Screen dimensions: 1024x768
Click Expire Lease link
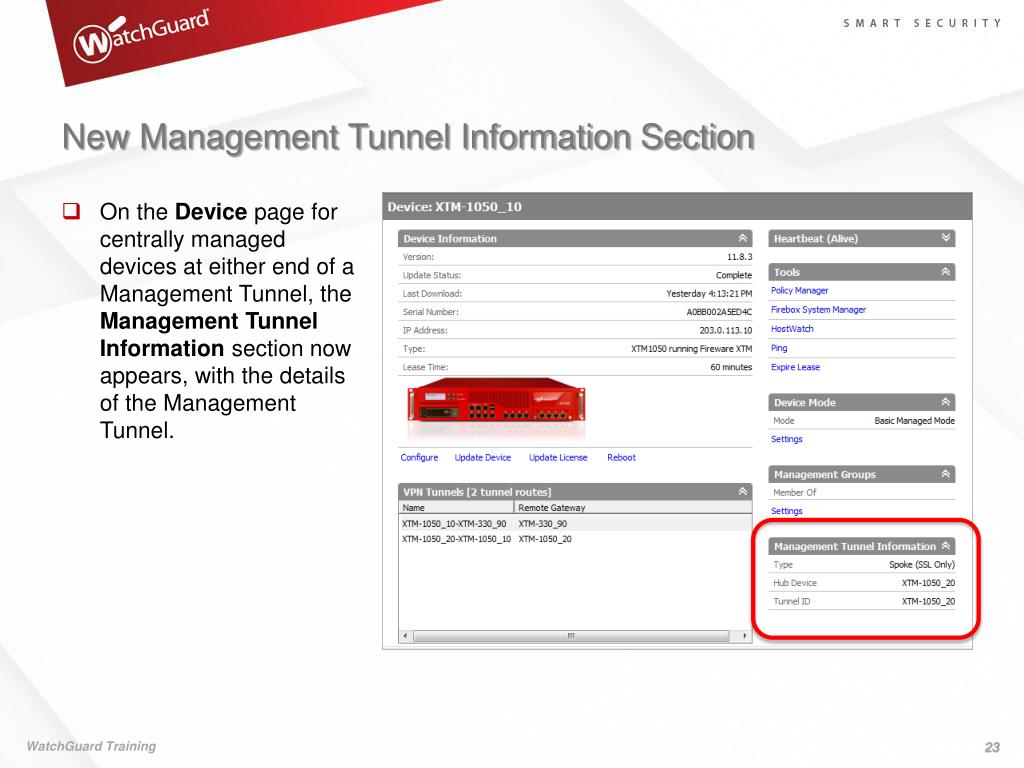click(x=795, y=367)
